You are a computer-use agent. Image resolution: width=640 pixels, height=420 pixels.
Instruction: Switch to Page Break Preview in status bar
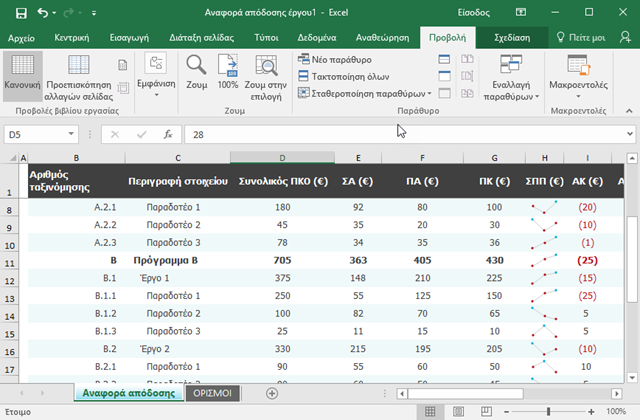click(x=486, y=411)
